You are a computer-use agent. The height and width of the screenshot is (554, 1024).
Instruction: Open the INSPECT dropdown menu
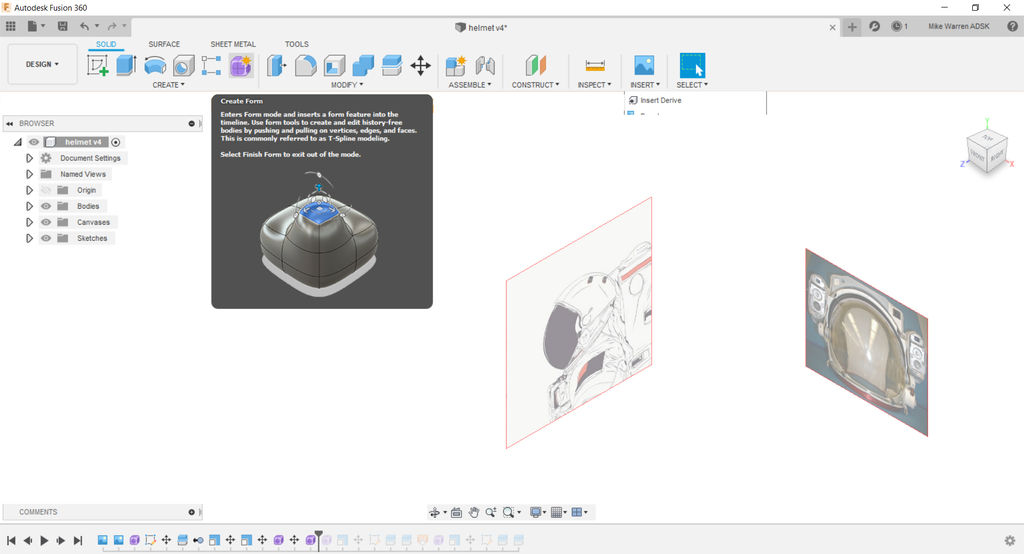coord(594,85)
